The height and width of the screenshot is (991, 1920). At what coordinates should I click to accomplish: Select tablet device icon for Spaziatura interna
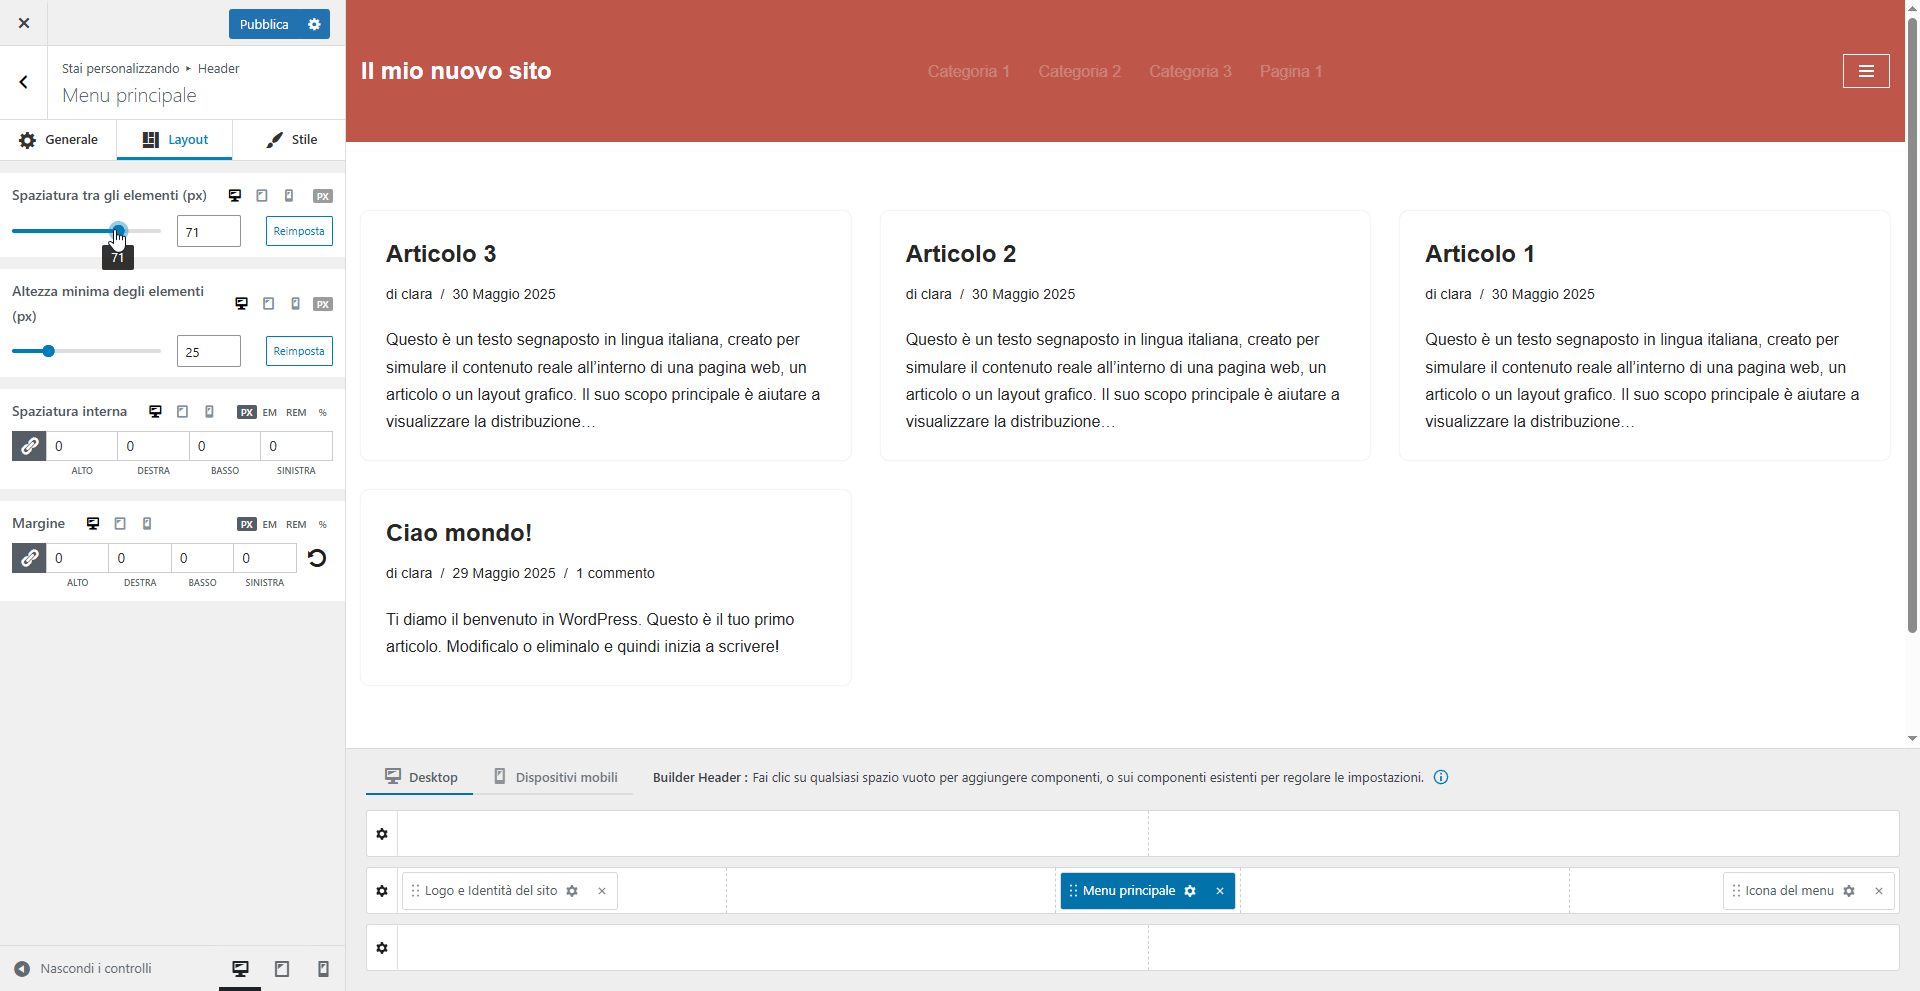tap(182, 412)
